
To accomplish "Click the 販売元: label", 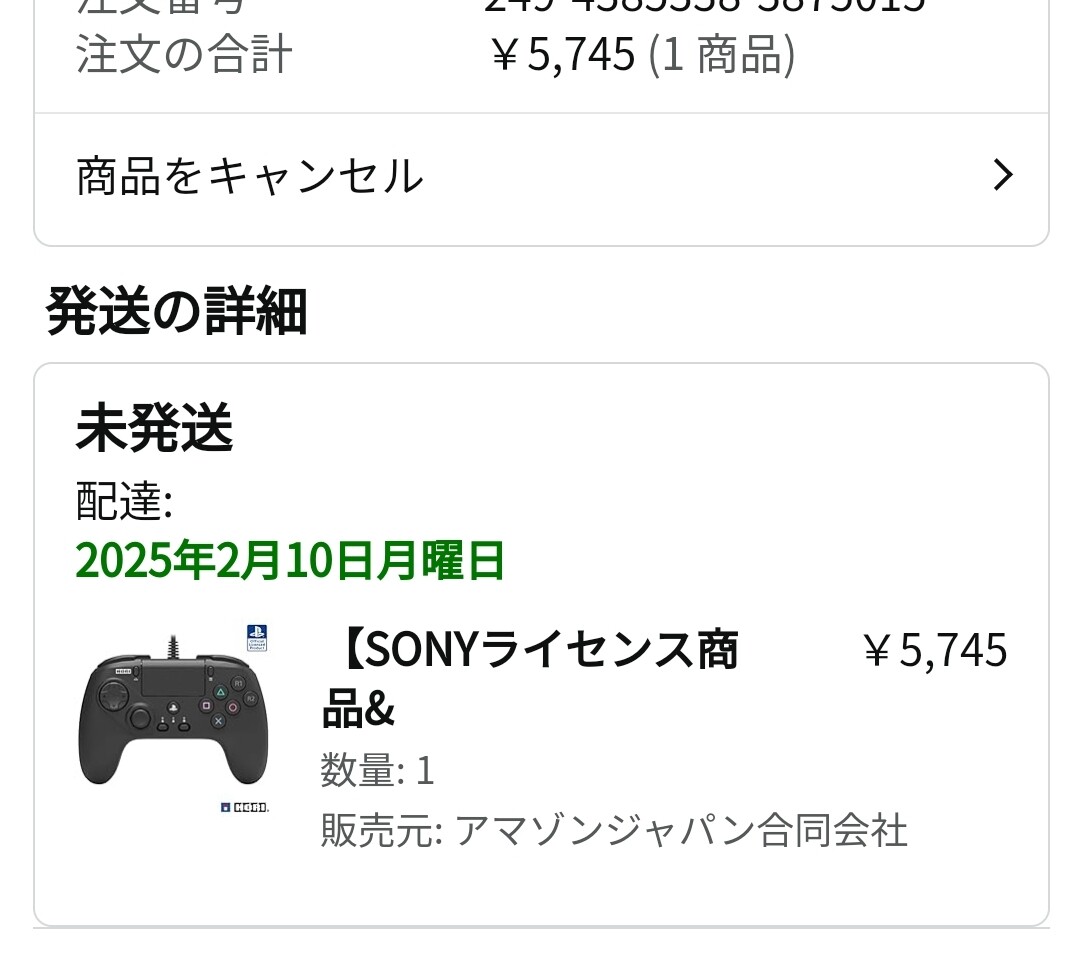I will (x=381, y=831).
